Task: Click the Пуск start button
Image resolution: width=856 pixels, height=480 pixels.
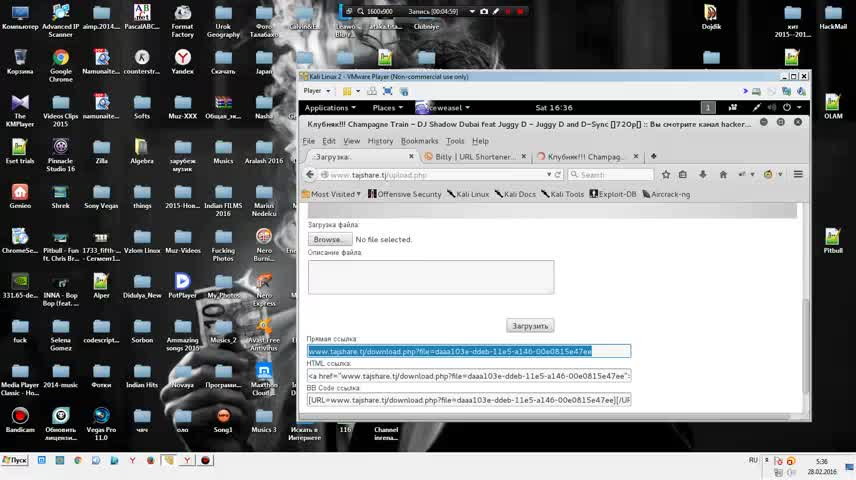Action: pos(15,460)
